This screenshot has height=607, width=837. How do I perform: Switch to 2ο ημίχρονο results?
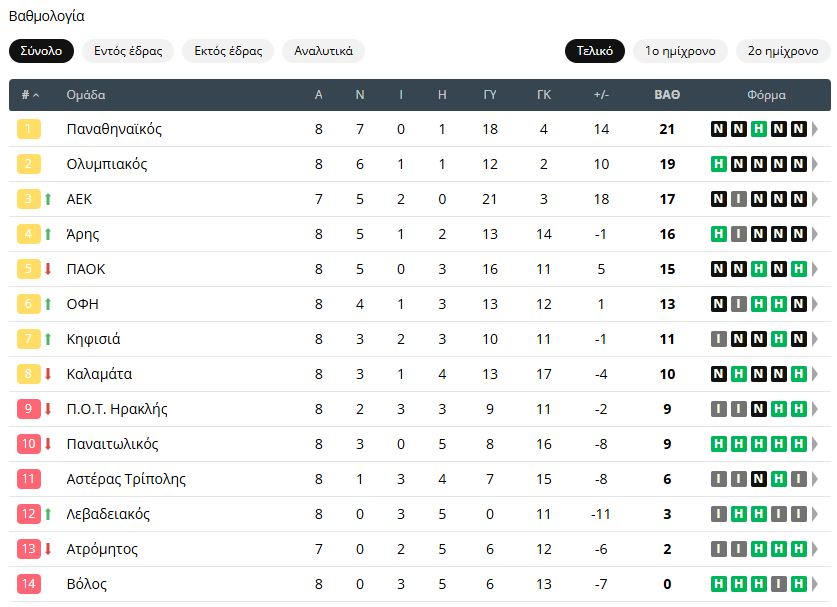(x=783, y=51)
